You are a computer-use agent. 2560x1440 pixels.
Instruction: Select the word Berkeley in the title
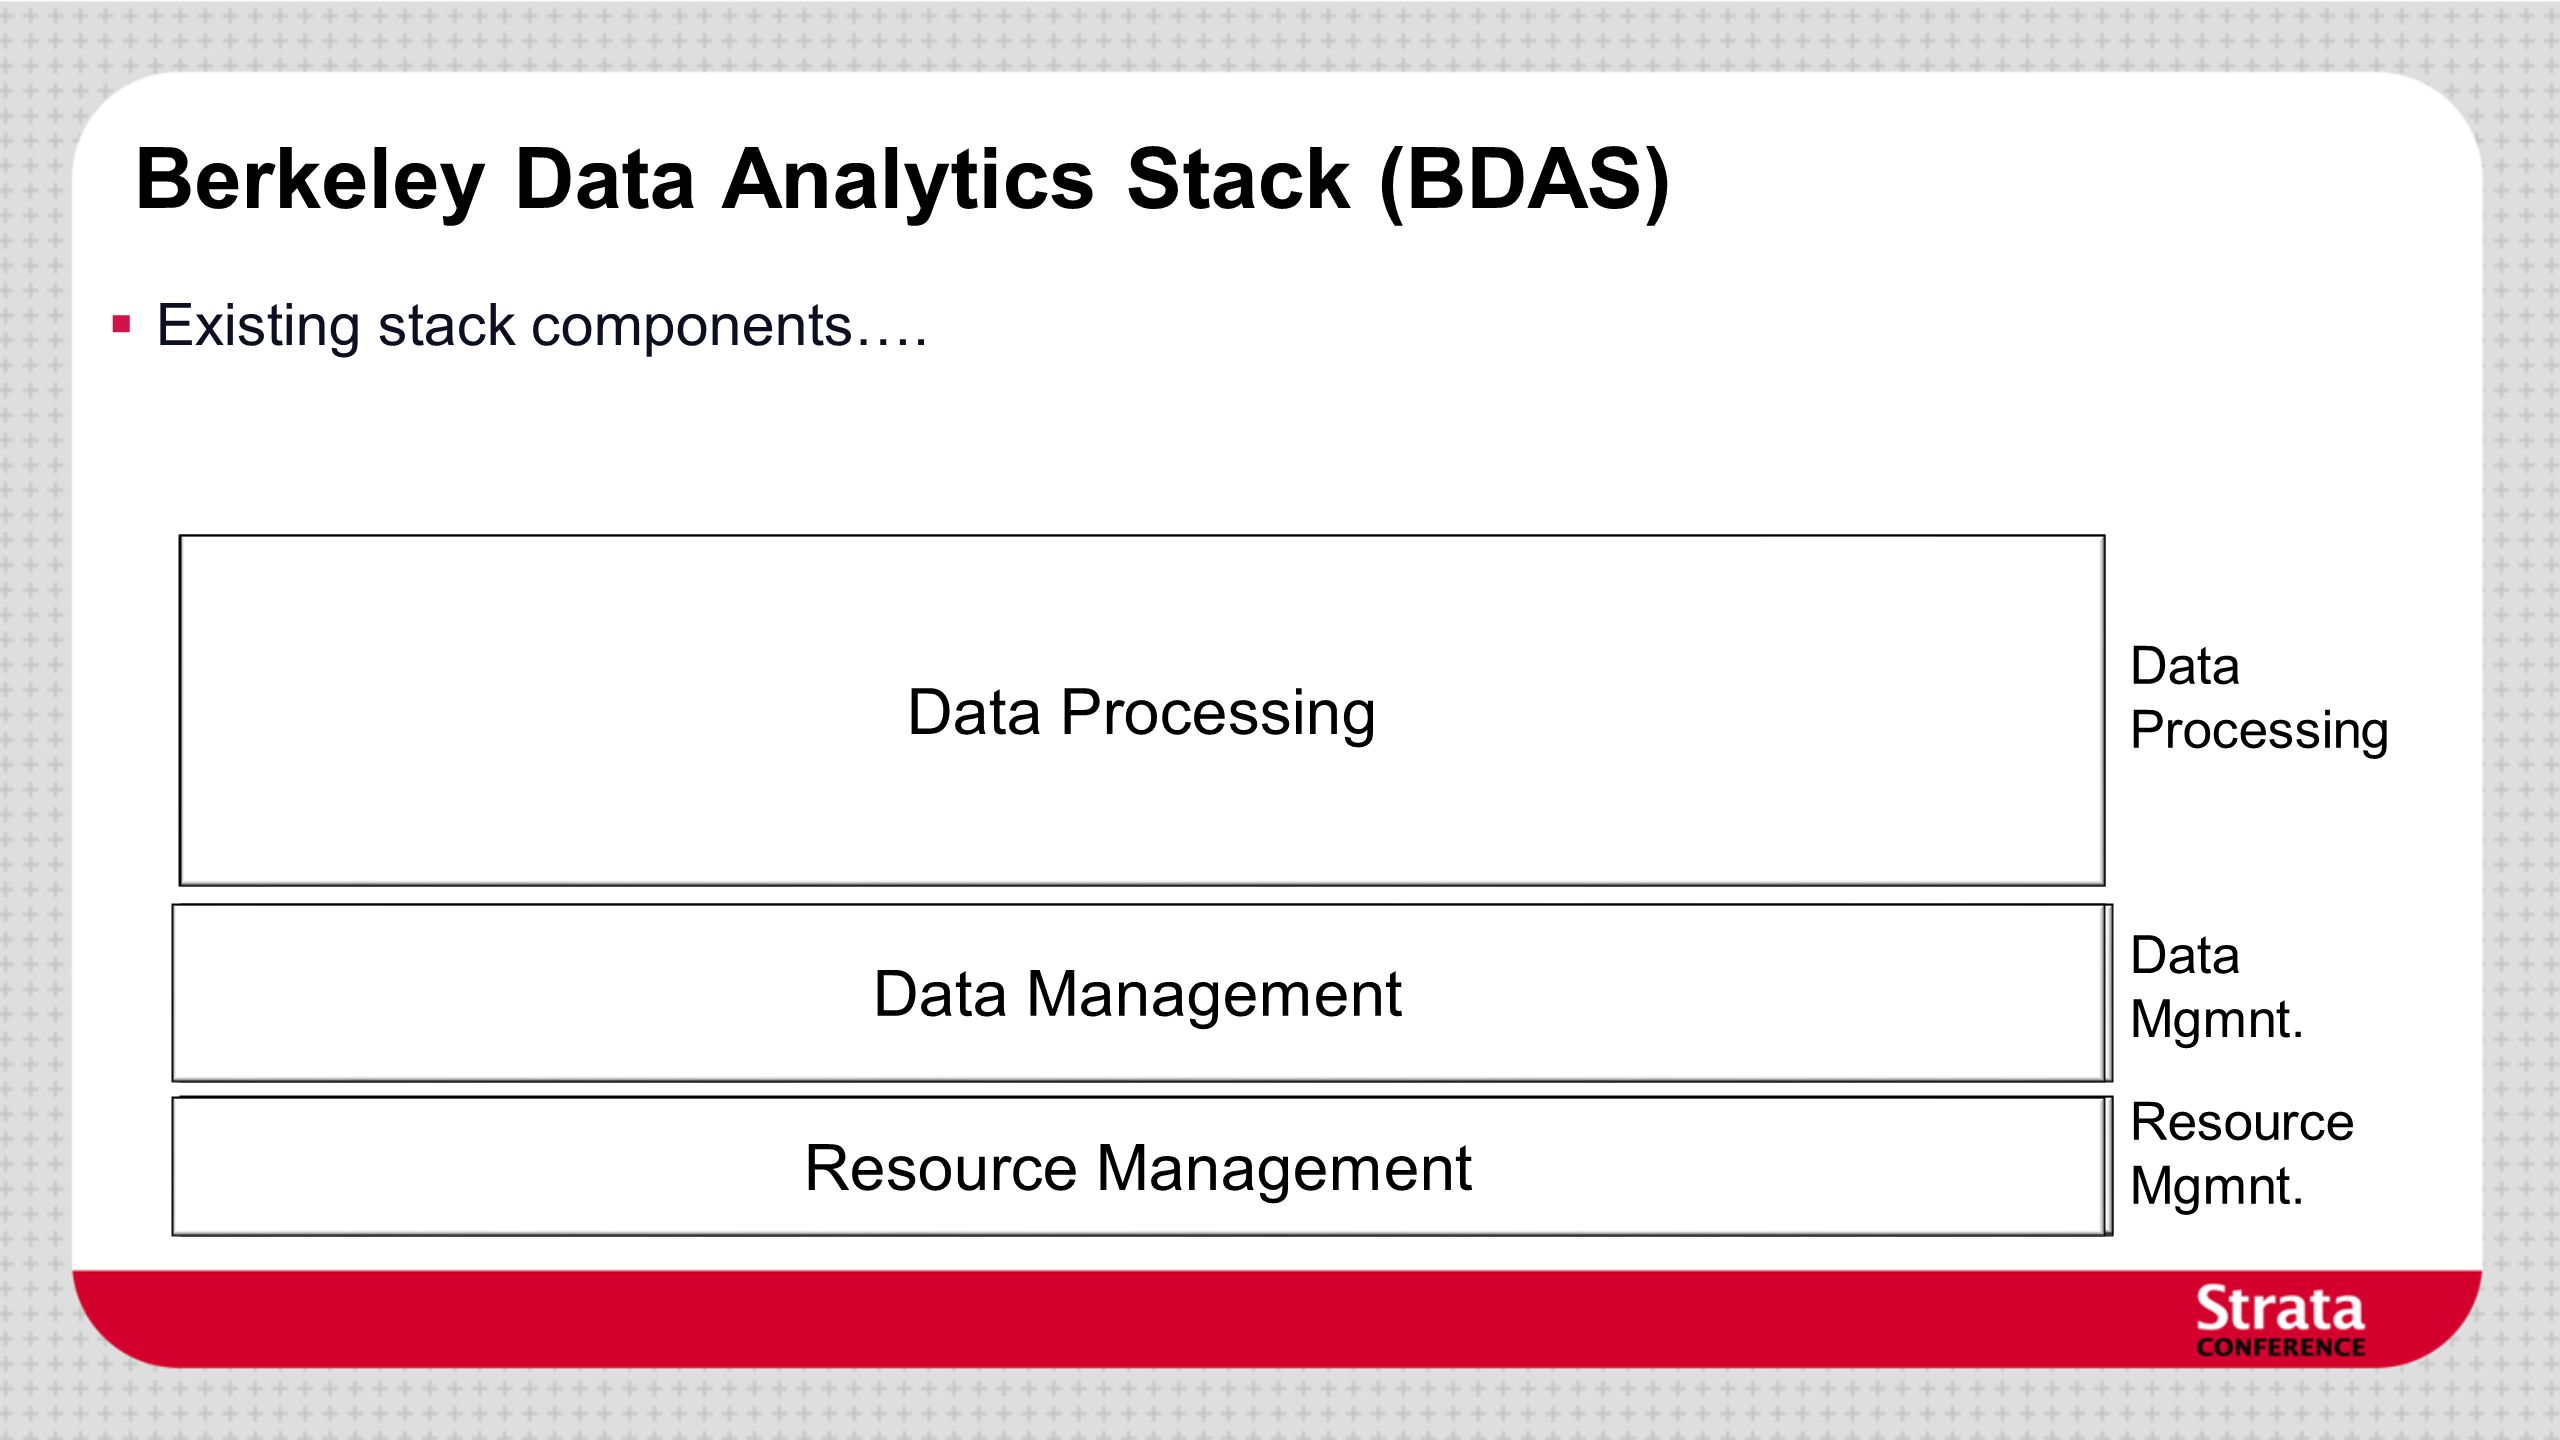click(310, 182)
